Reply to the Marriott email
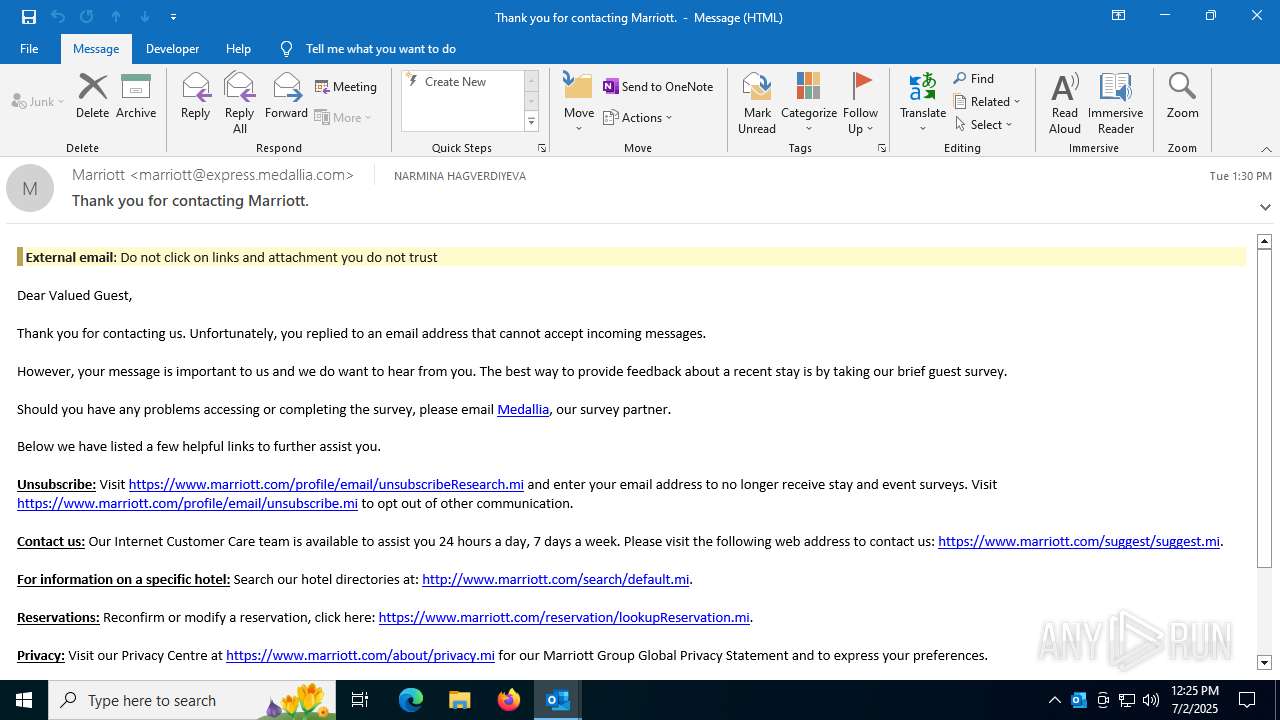1280x720 pixels. tap(195, 96)
